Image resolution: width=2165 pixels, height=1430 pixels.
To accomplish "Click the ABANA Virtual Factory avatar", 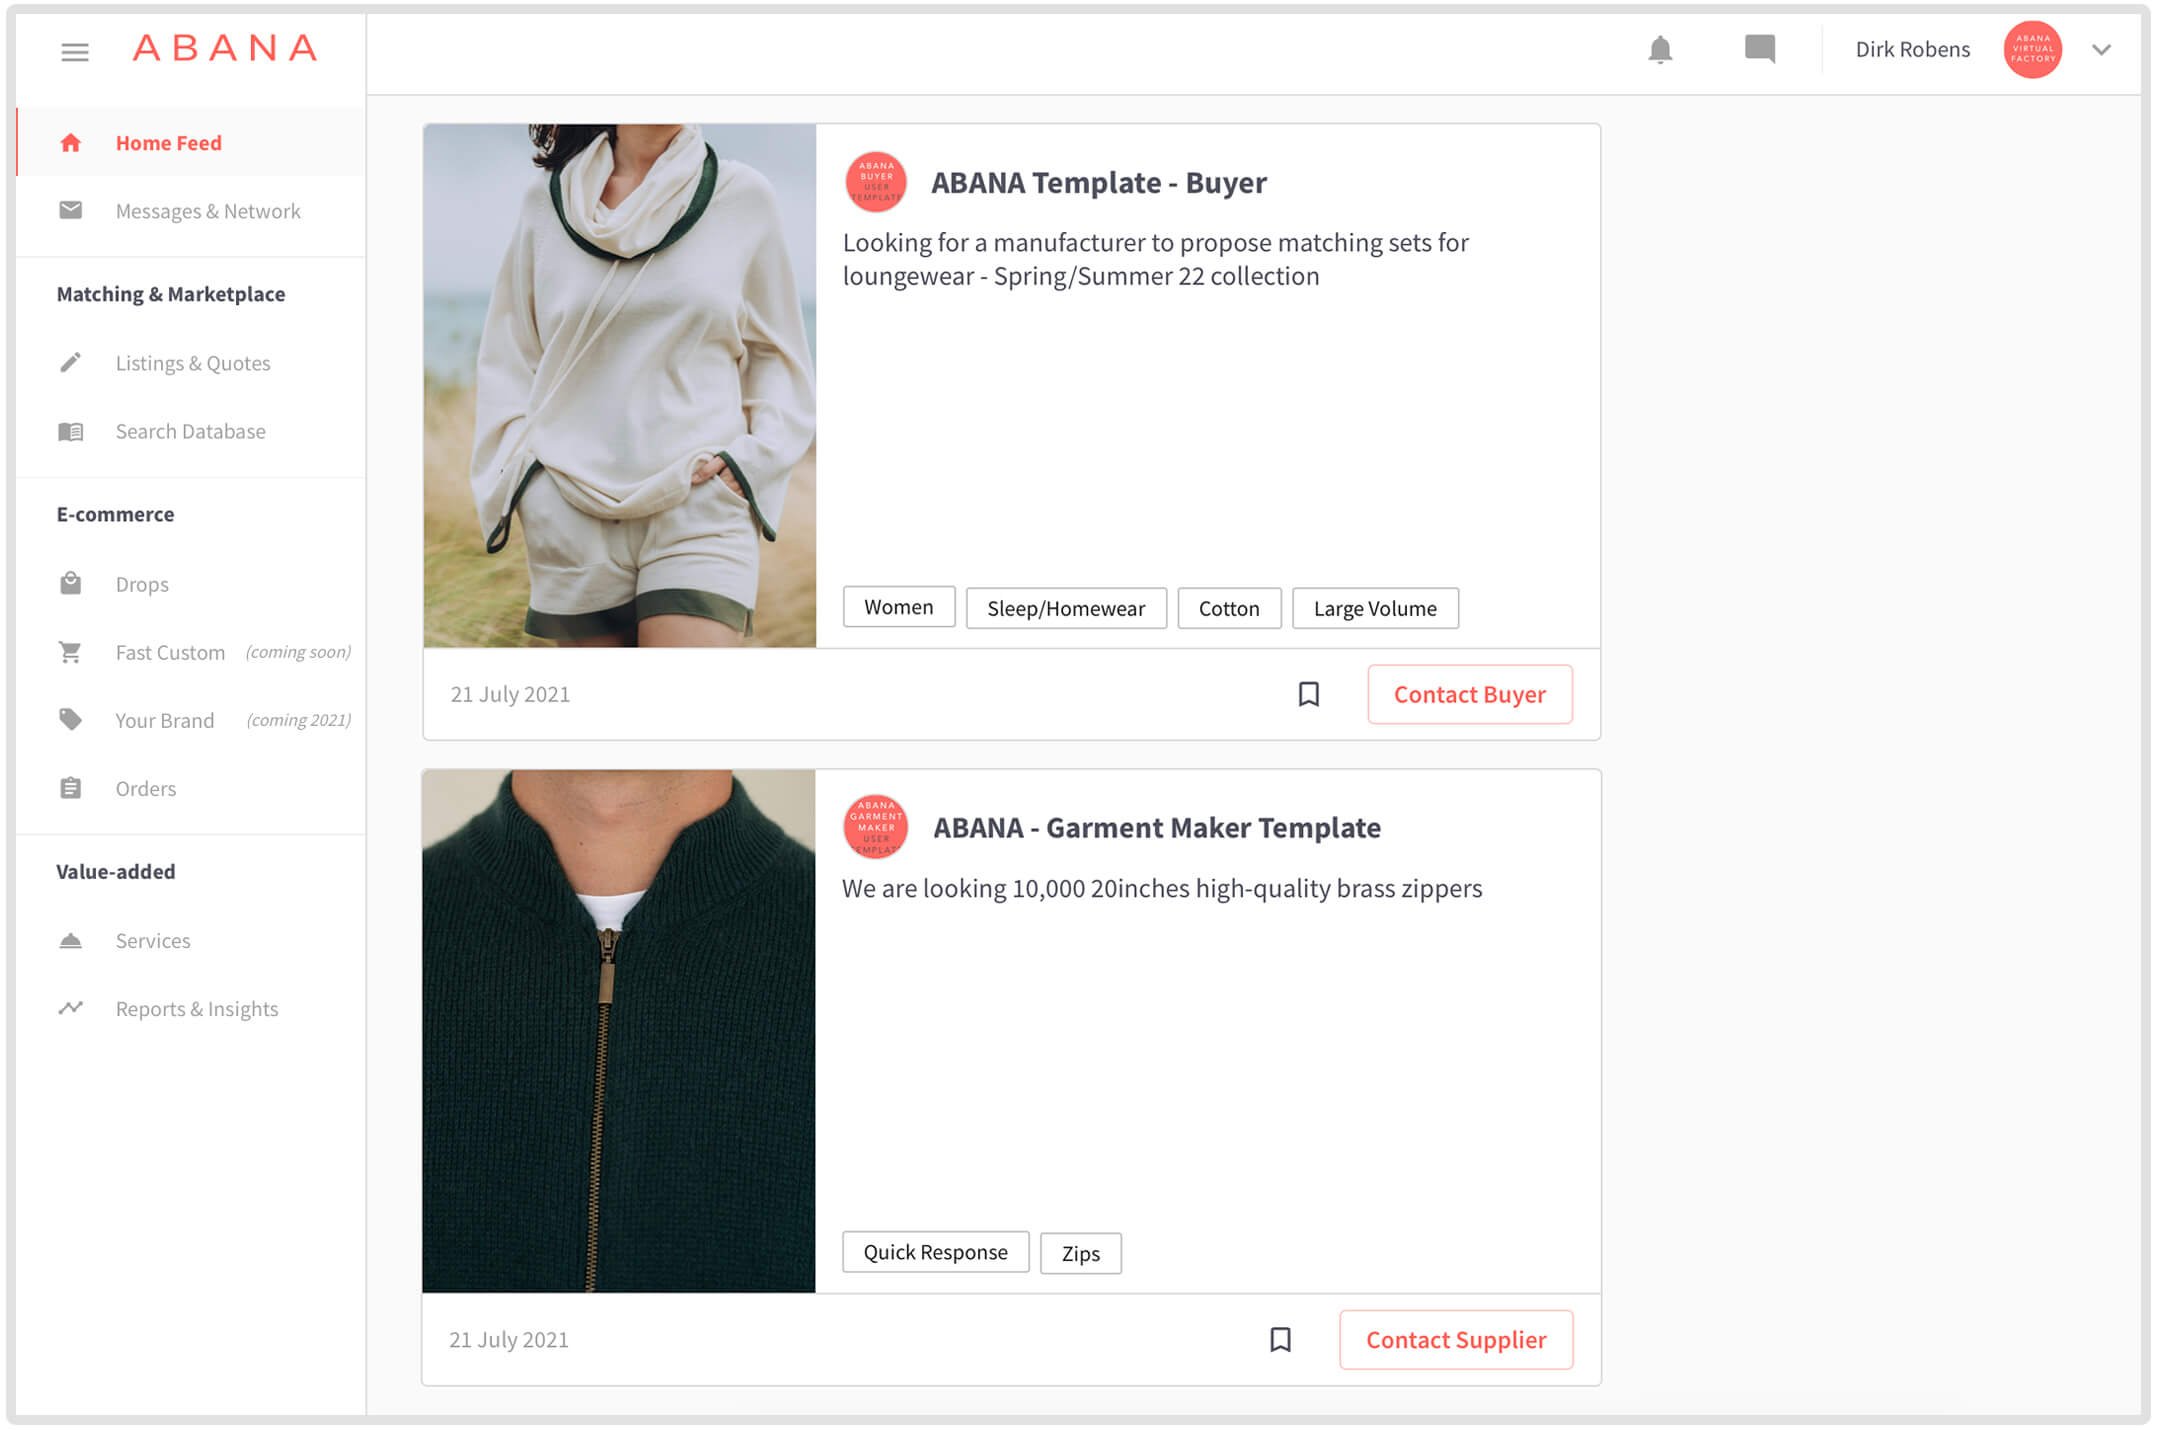I will click(x=2032, y=49).
